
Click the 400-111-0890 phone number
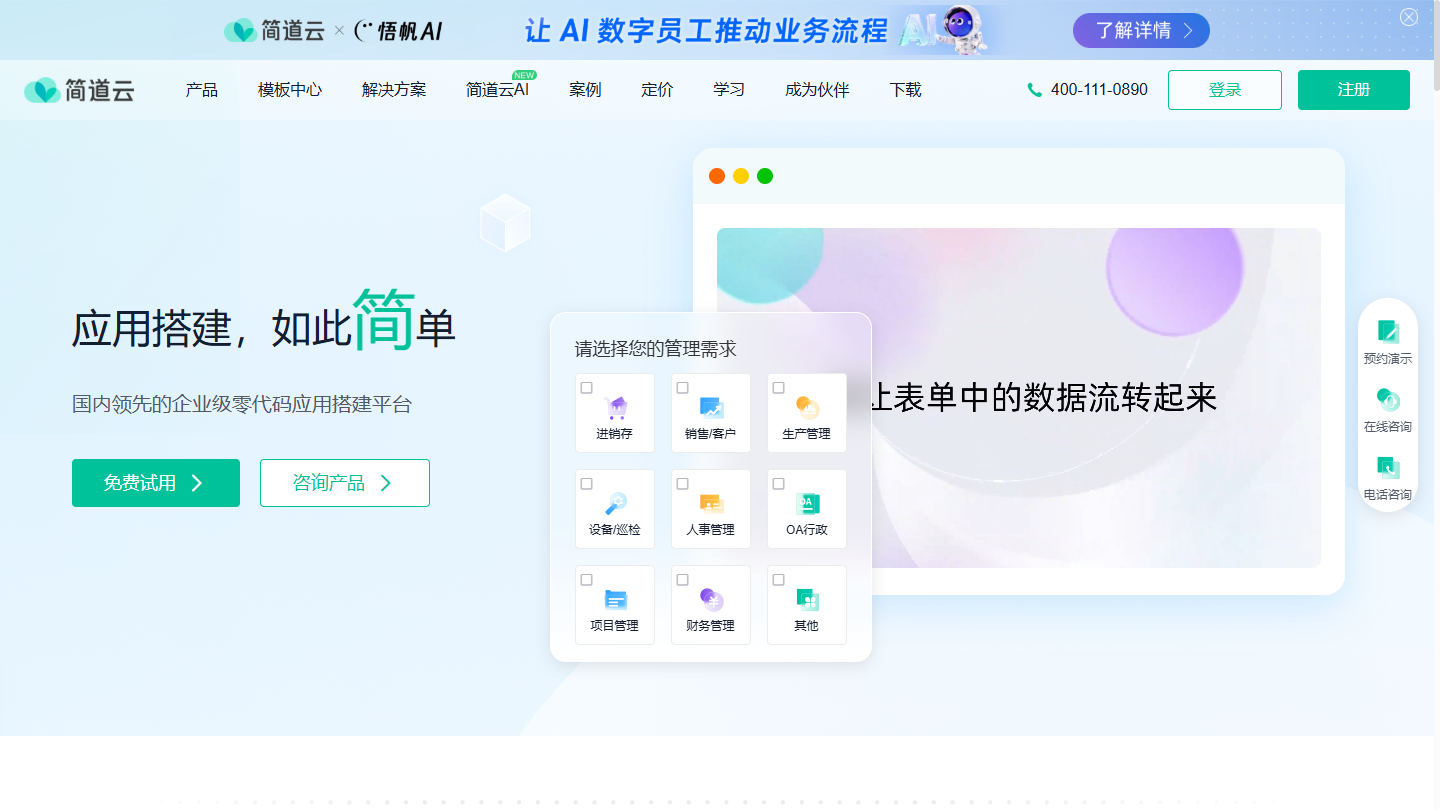point(1099,90)
